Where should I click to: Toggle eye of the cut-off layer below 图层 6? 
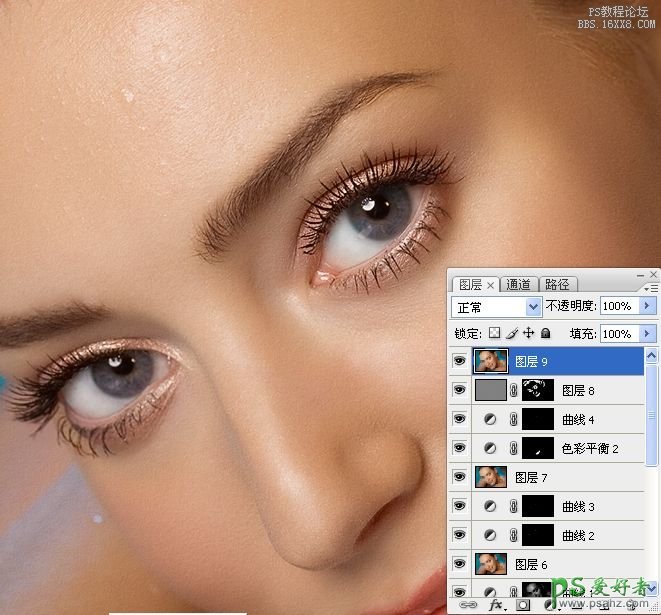click(x=459, y=591)
